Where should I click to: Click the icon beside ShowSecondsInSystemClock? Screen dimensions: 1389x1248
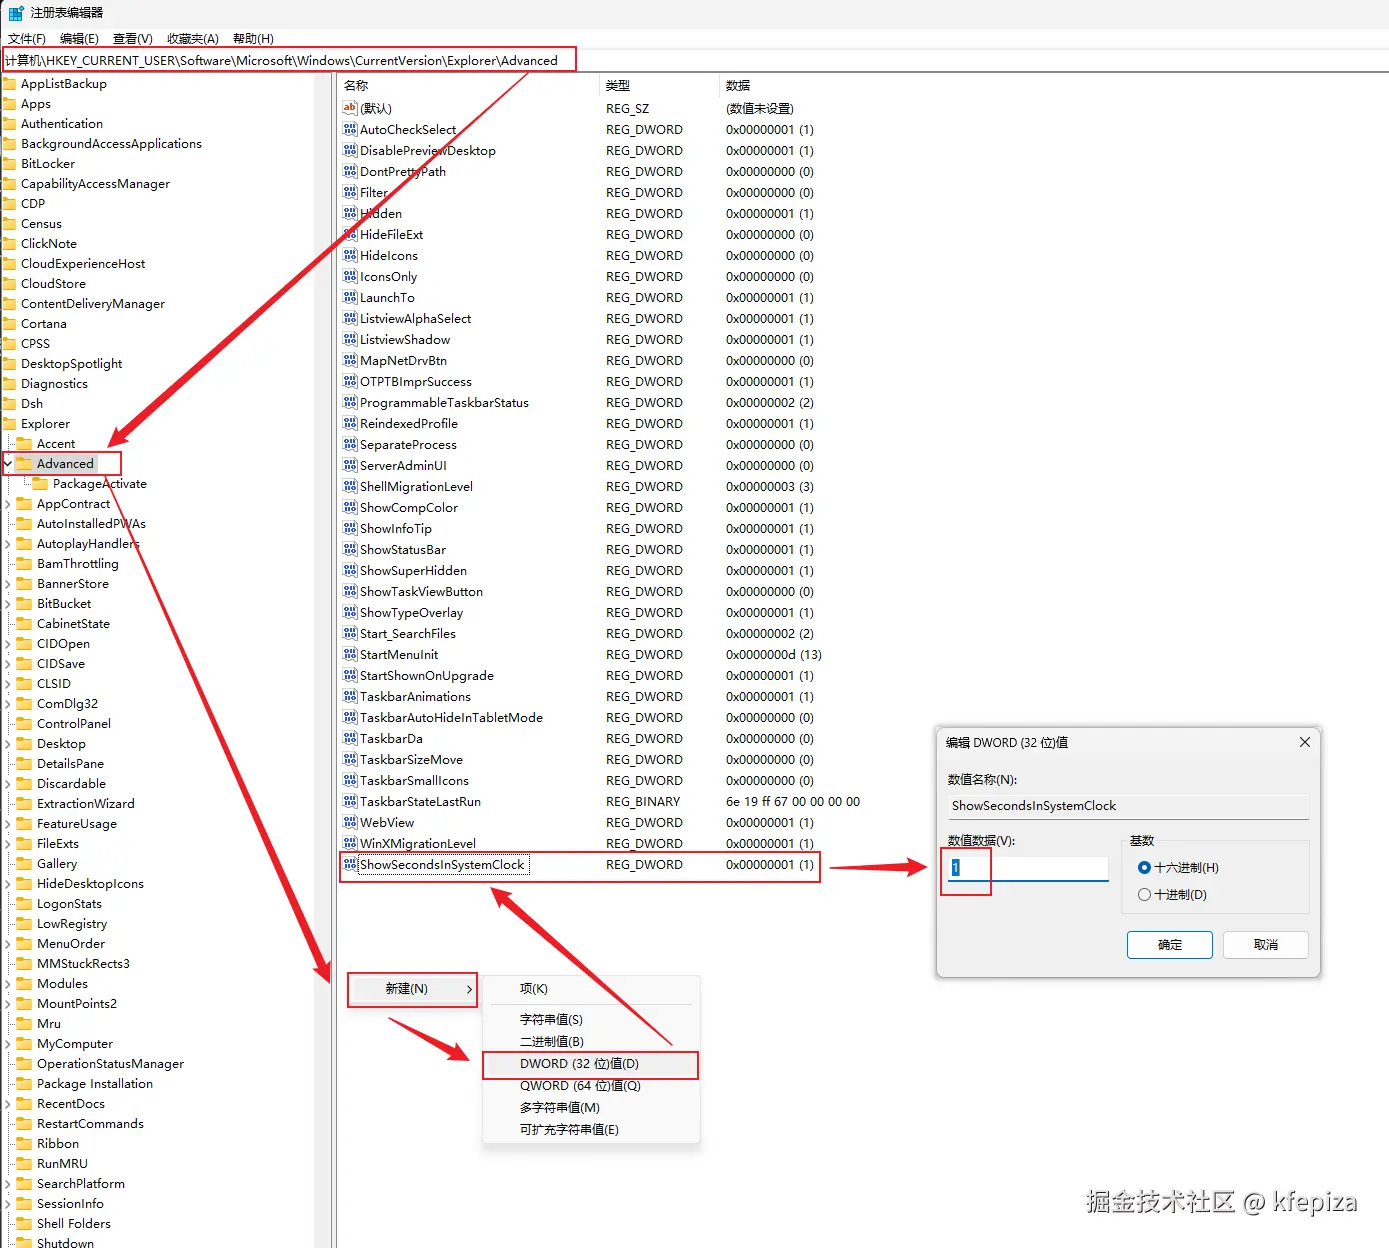tap(350, 864)
